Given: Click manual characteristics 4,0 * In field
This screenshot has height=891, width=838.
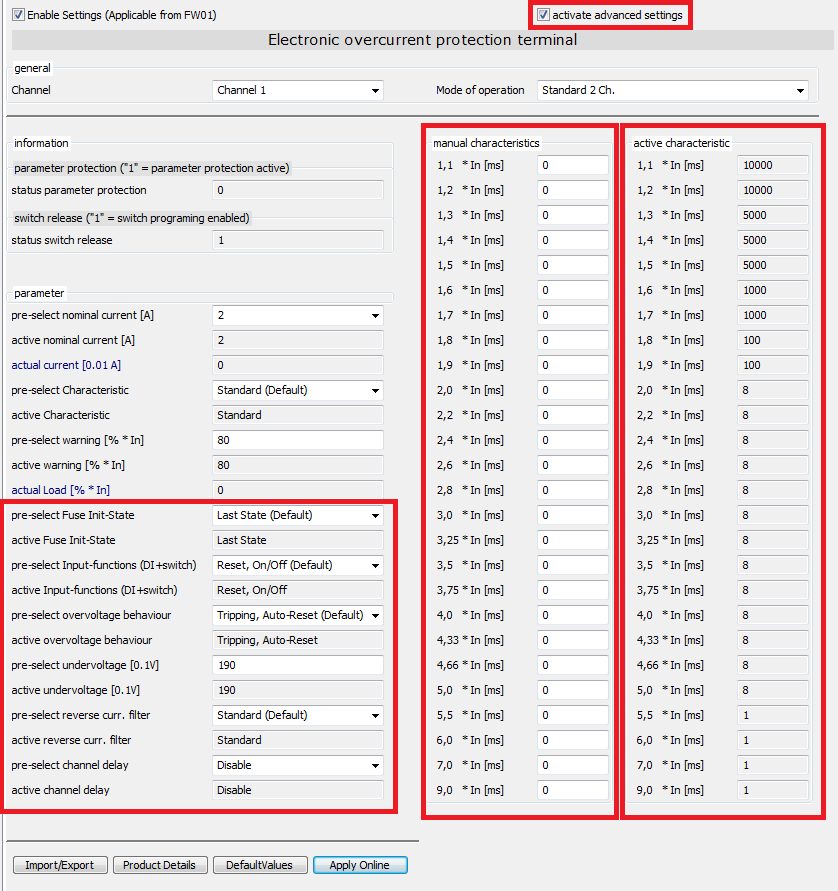Looking at the screenshot, I should [573, 615].
